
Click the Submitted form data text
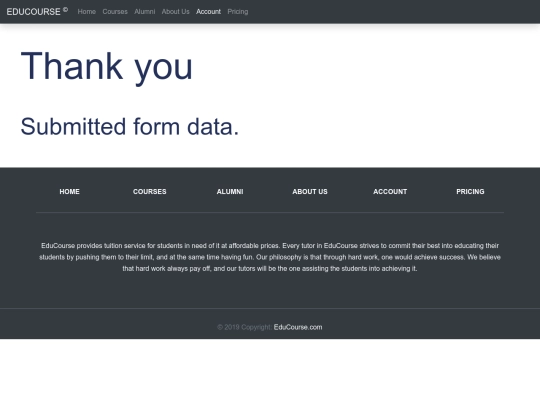pos(129,126)
